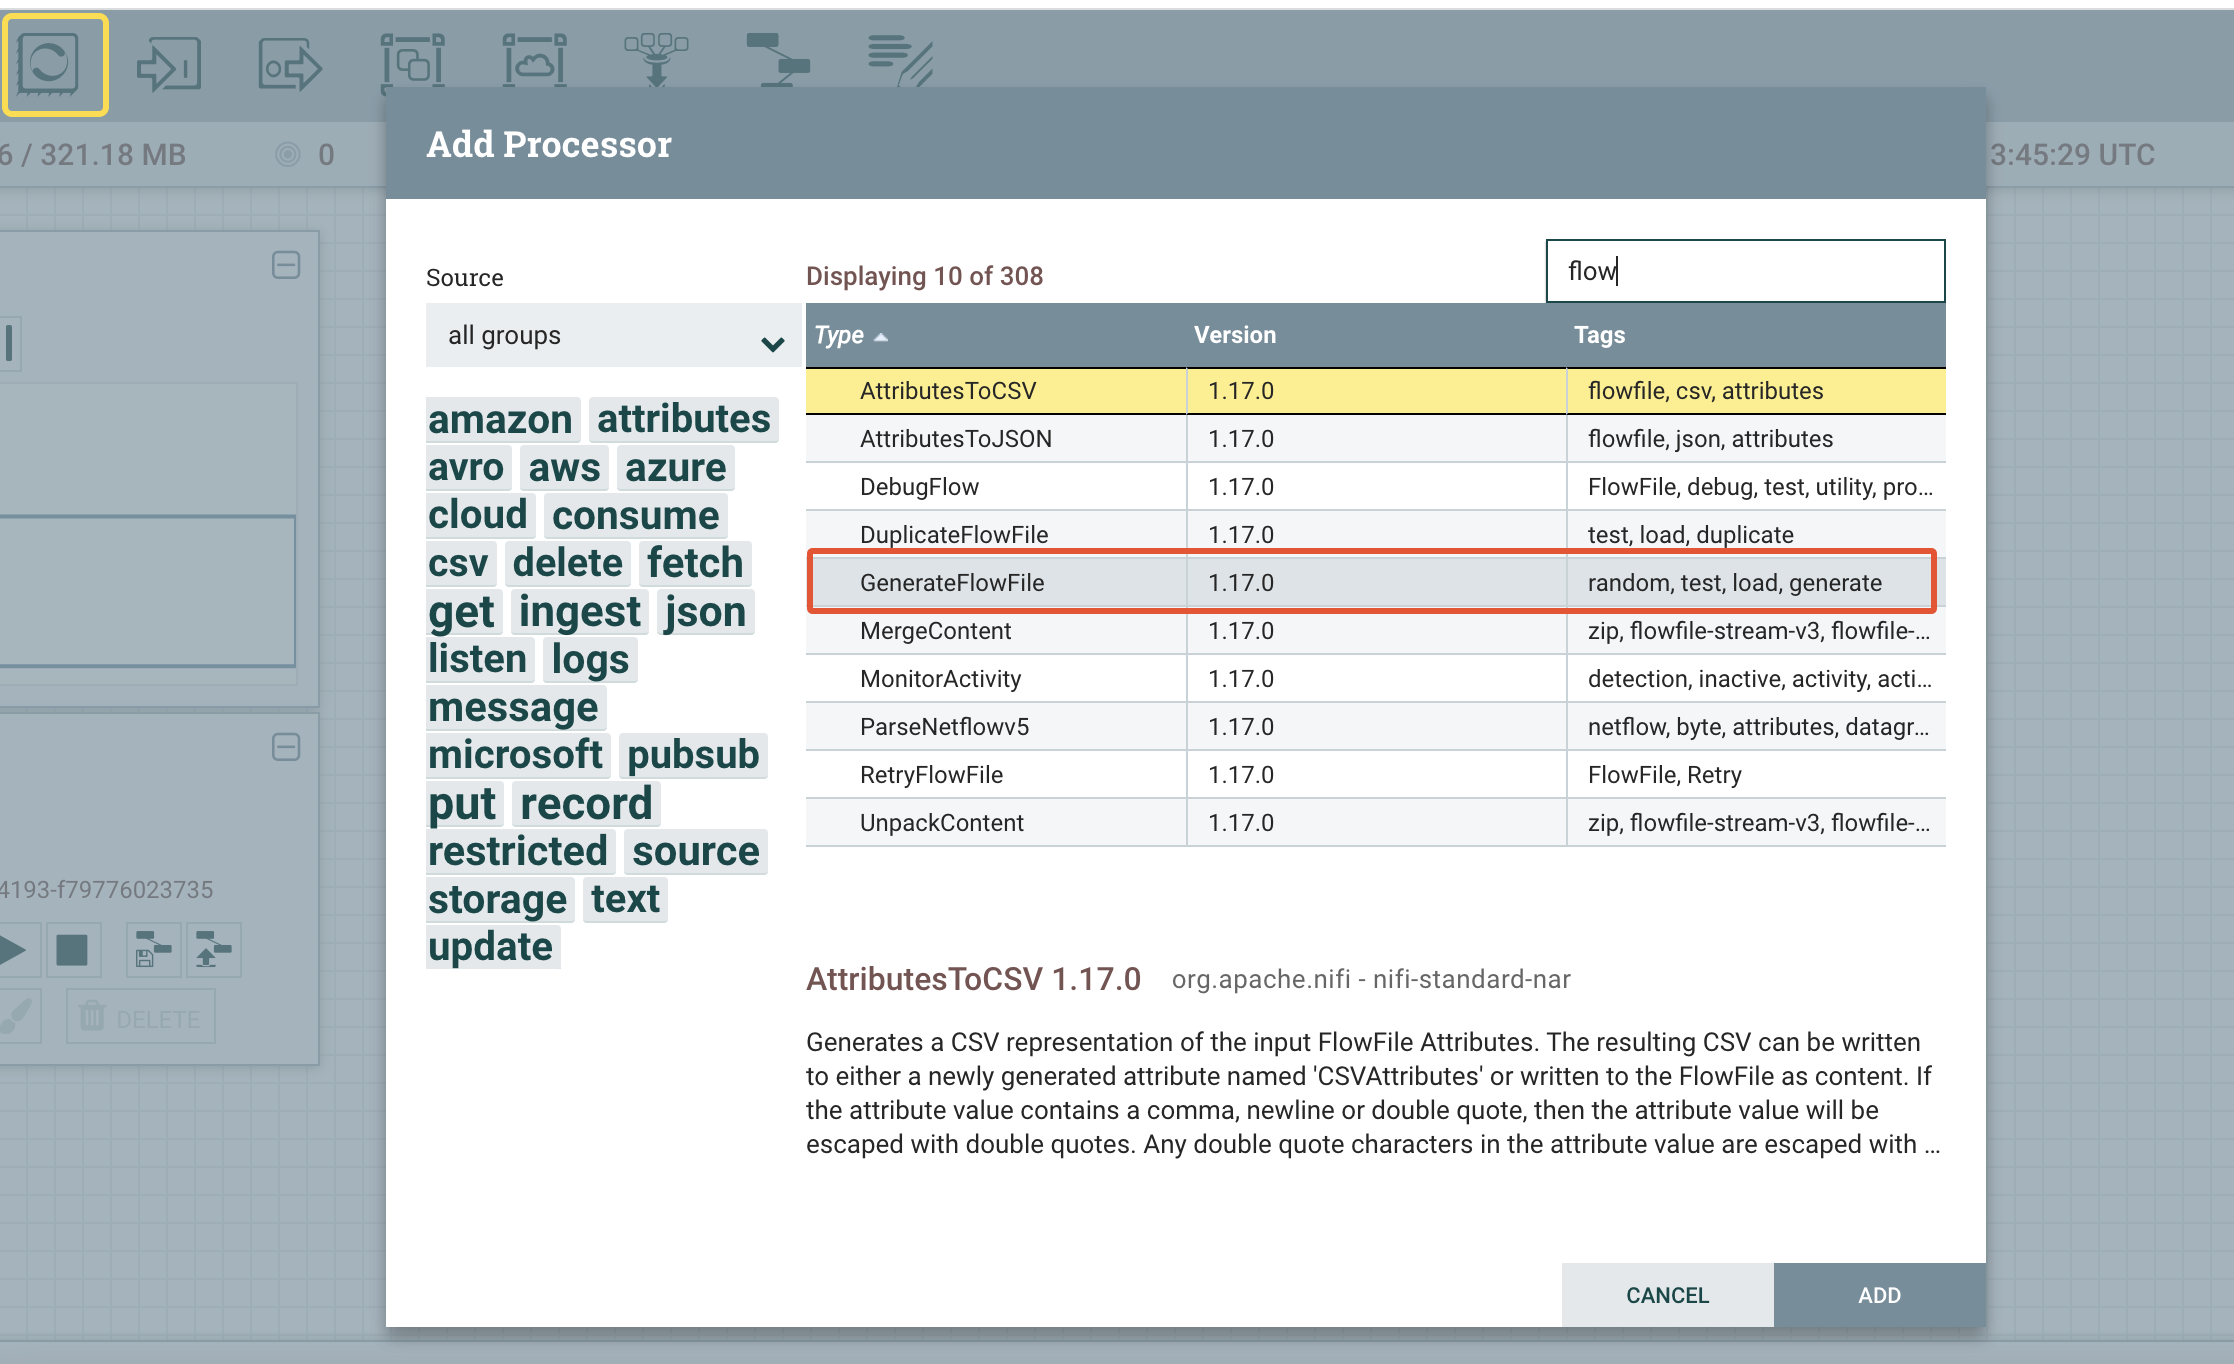Filter by the 'update' tag
2234x1364 pixels.
coord(491,947)
